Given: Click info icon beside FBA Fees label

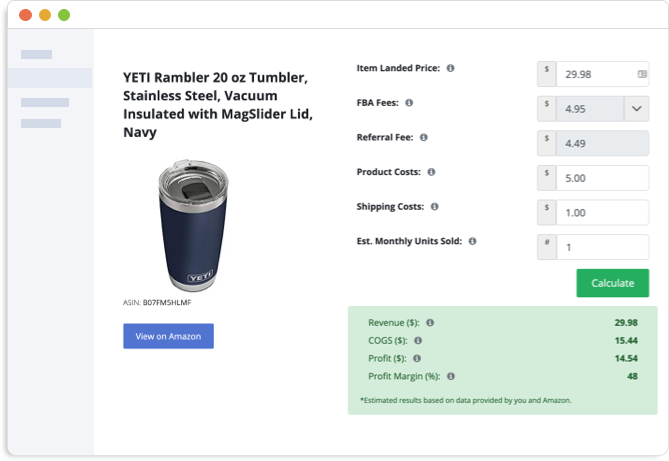Looking at the screenshot, I should tap(409, 103).
